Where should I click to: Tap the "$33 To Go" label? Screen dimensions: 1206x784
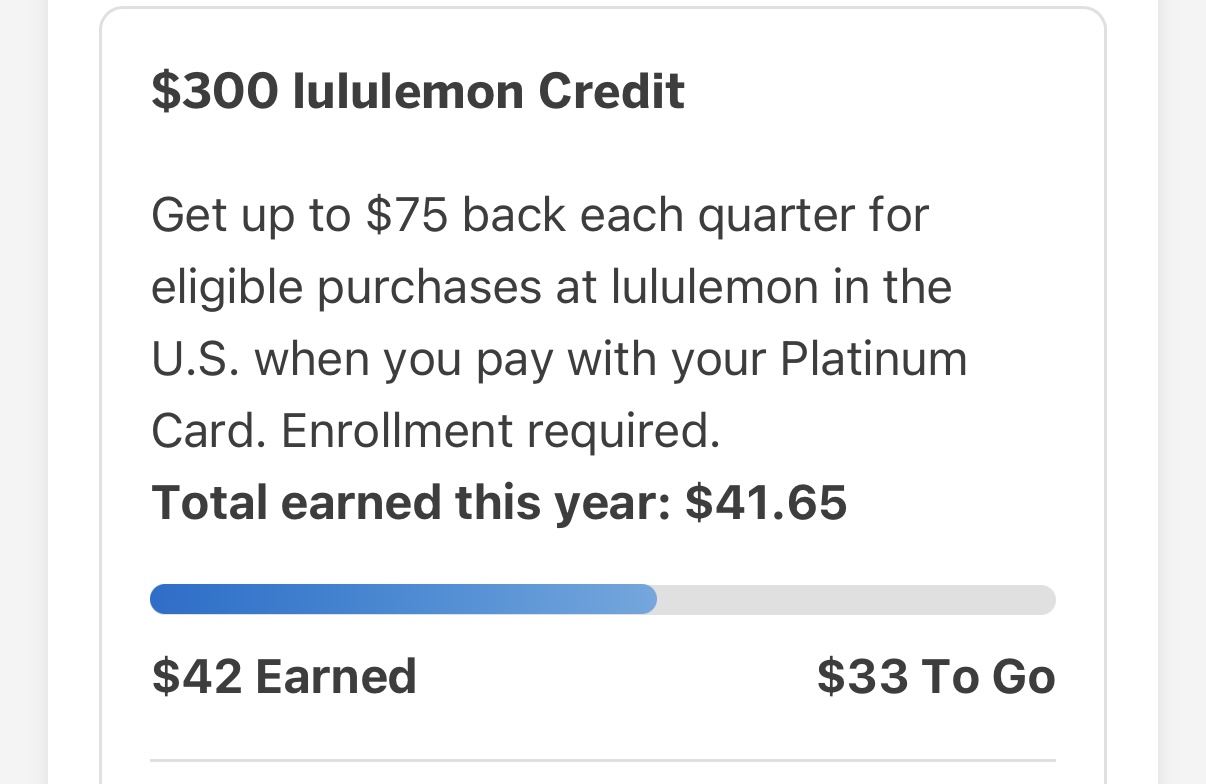[936, 677]
